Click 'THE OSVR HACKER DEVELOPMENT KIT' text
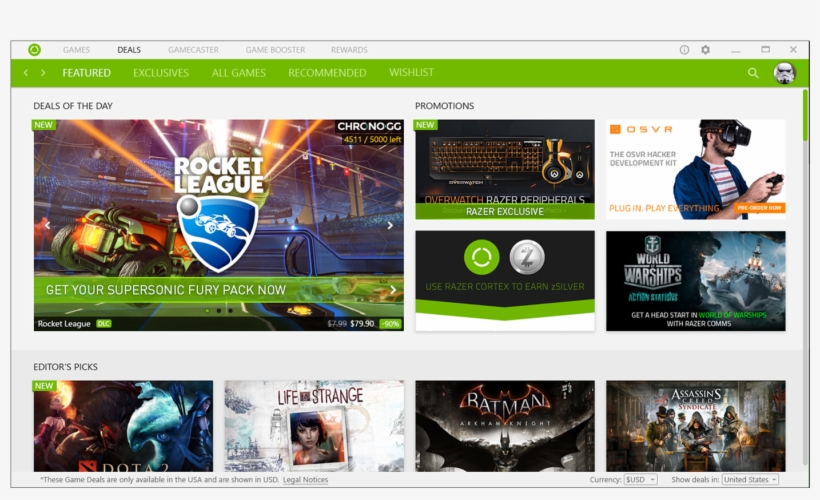Viewport: 820px width, 500px height. pos(643,158)
